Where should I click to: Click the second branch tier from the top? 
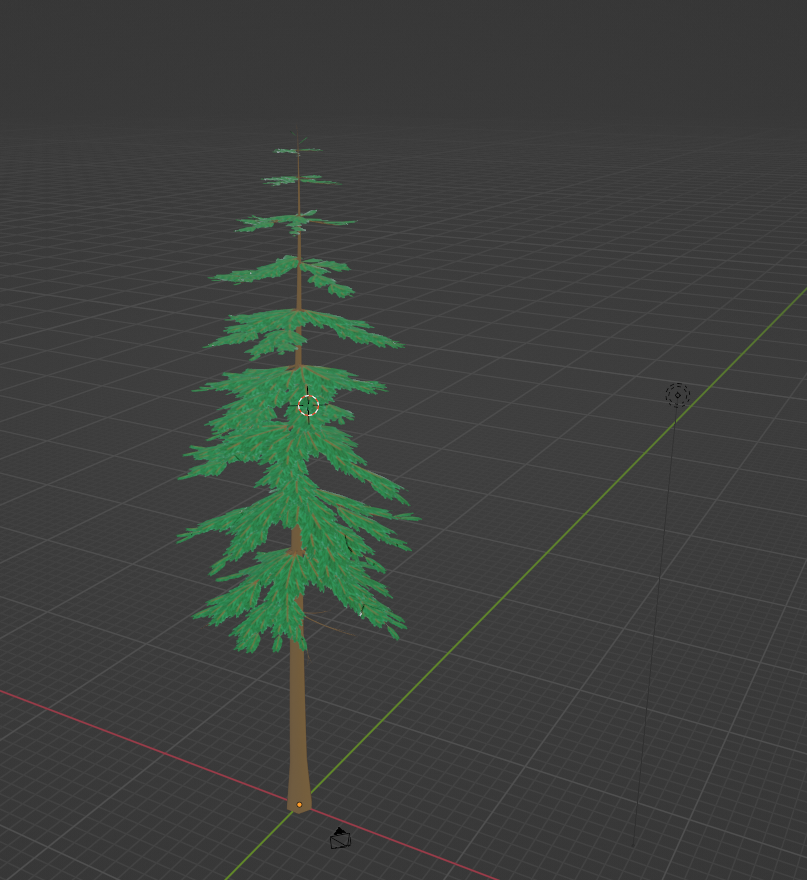pos(300,181)
